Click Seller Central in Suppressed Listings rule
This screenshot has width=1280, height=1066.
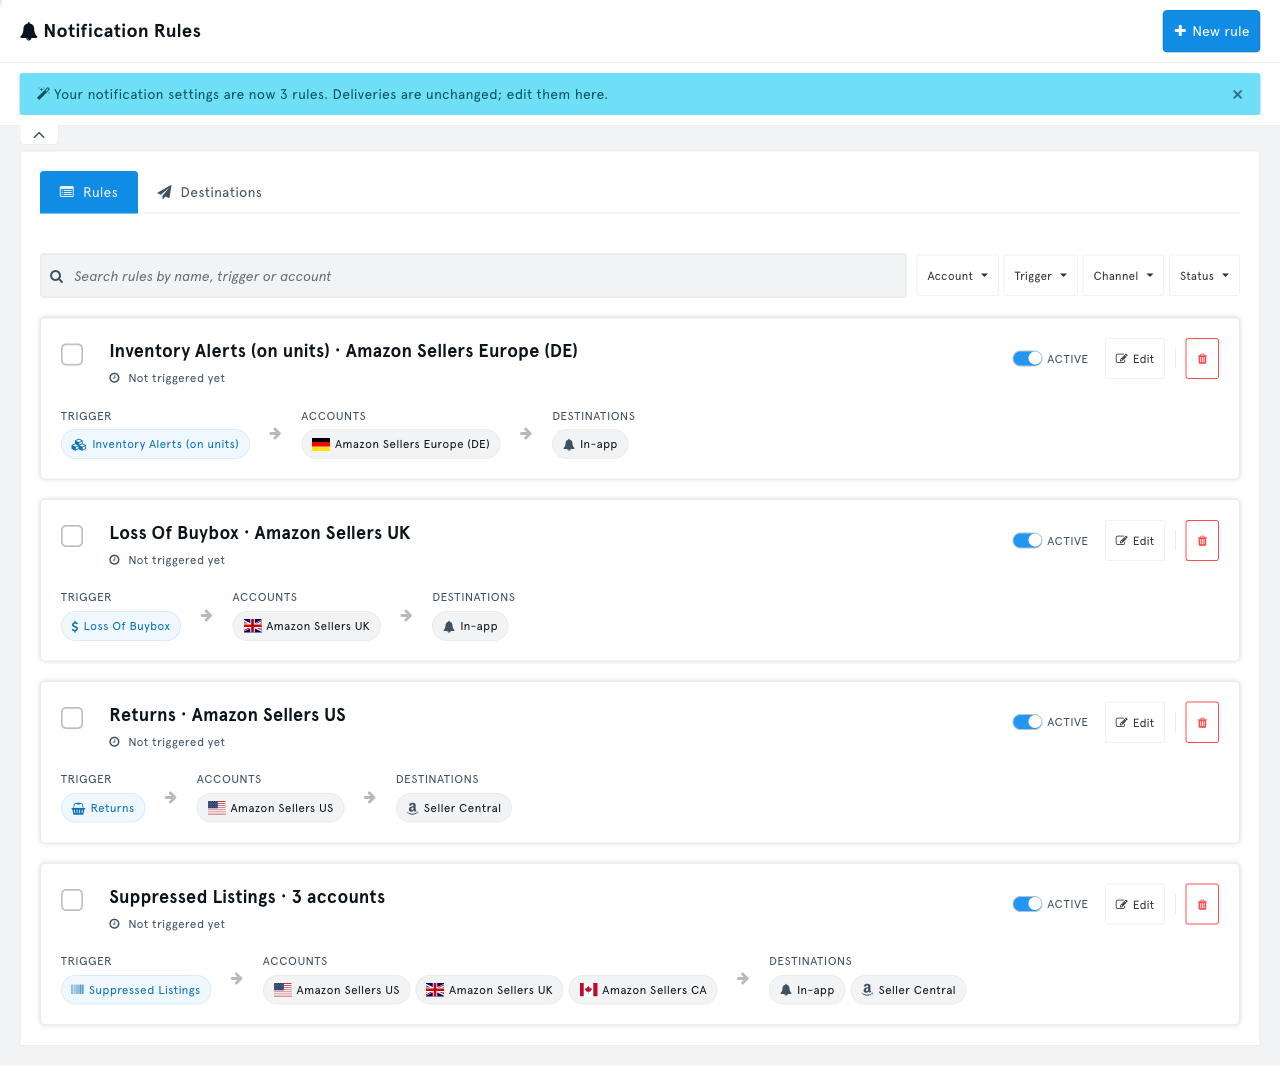pyautogui.click(x=909, y=990)
